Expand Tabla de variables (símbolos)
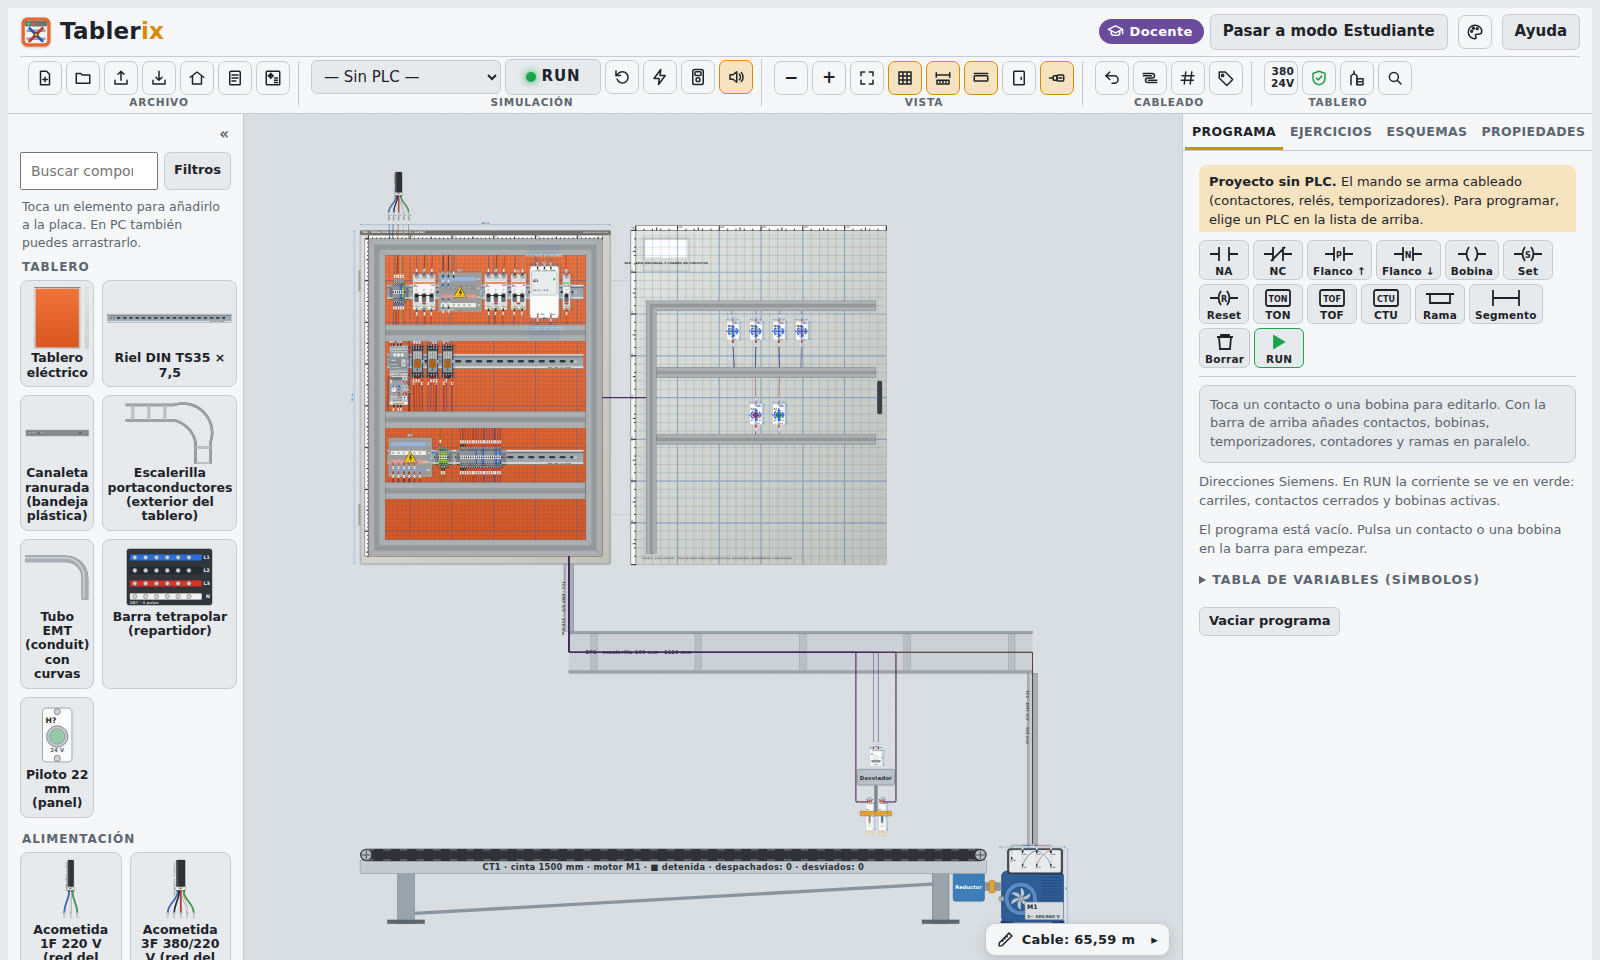The height and width of the screenshot is (960, 1600). click(x=1339, y=580)
